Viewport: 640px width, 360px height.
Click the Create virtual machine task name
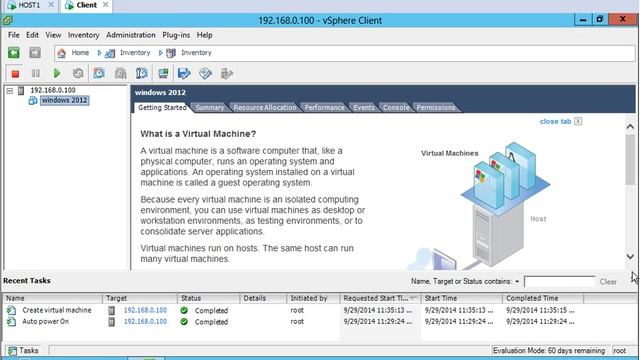tap(57, 310)
